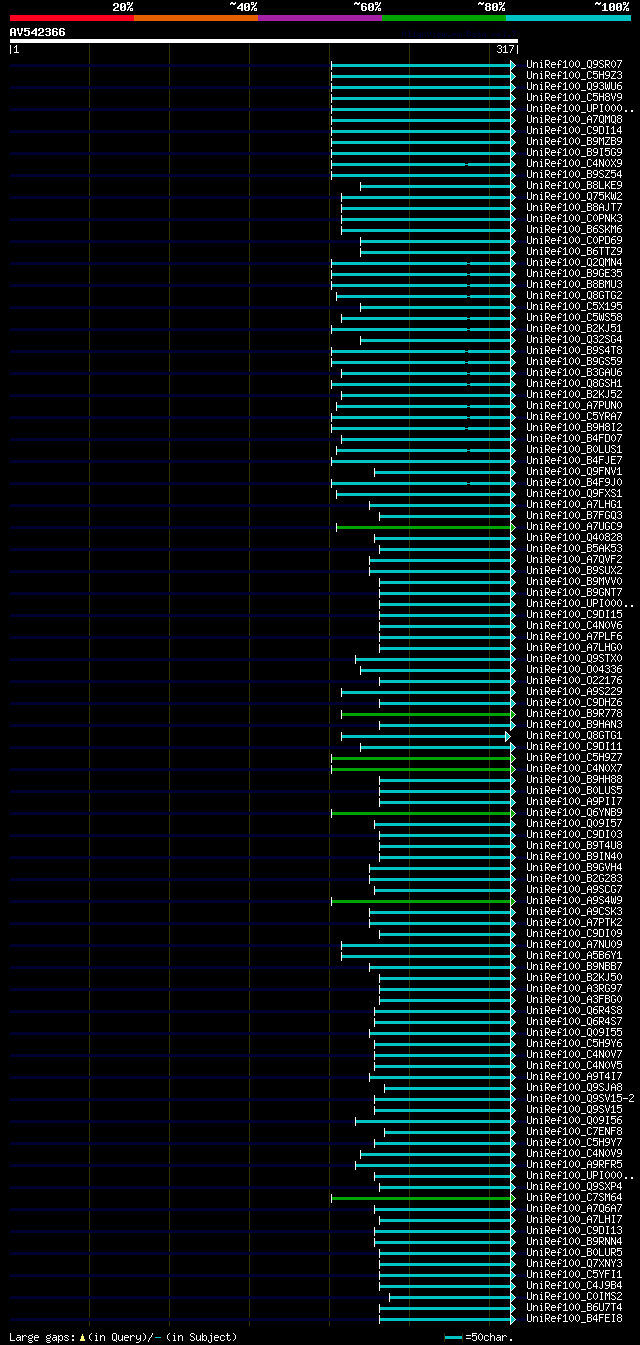The image size is (640, 1345).
Task: Select subject label UniRef100_B4FD07
Action: click(573, 439)
